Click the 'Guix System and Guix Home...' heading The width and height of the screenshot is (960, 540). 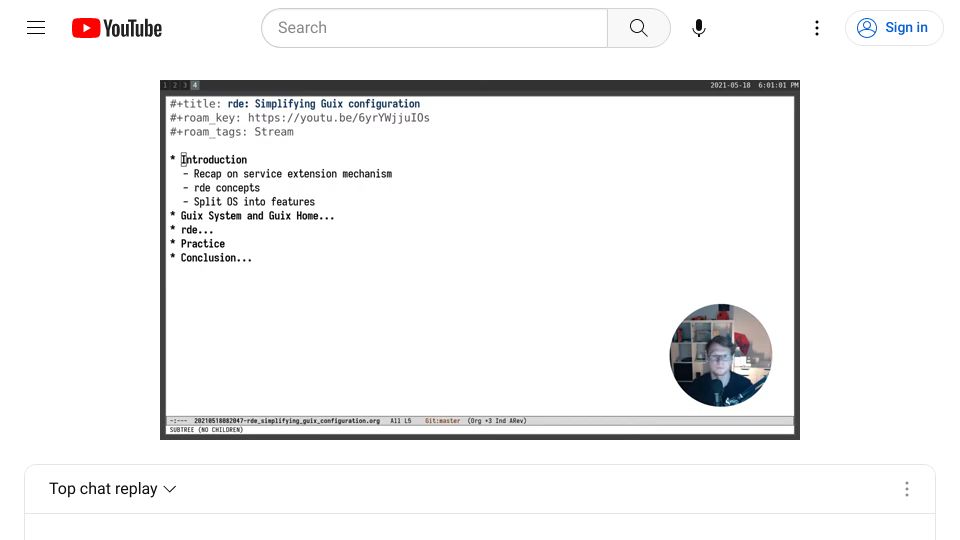coord(257,216)
